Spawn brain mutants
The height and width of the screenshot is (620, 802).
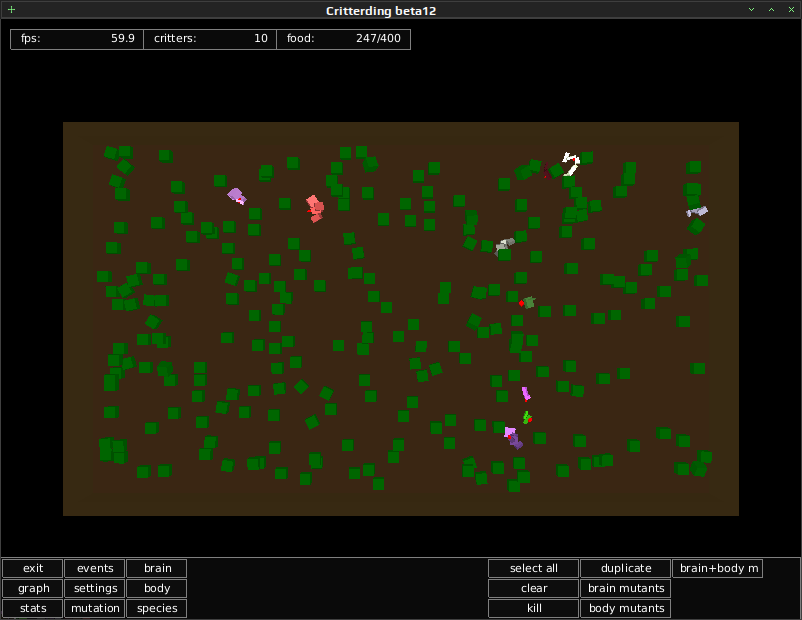tap(626, 588)
